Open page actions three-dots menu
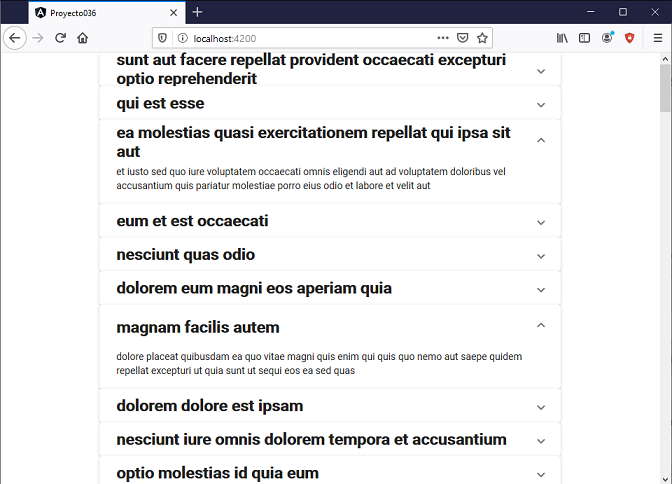The height and width of the screenshot is (484, 672). [x=443, y=38]
